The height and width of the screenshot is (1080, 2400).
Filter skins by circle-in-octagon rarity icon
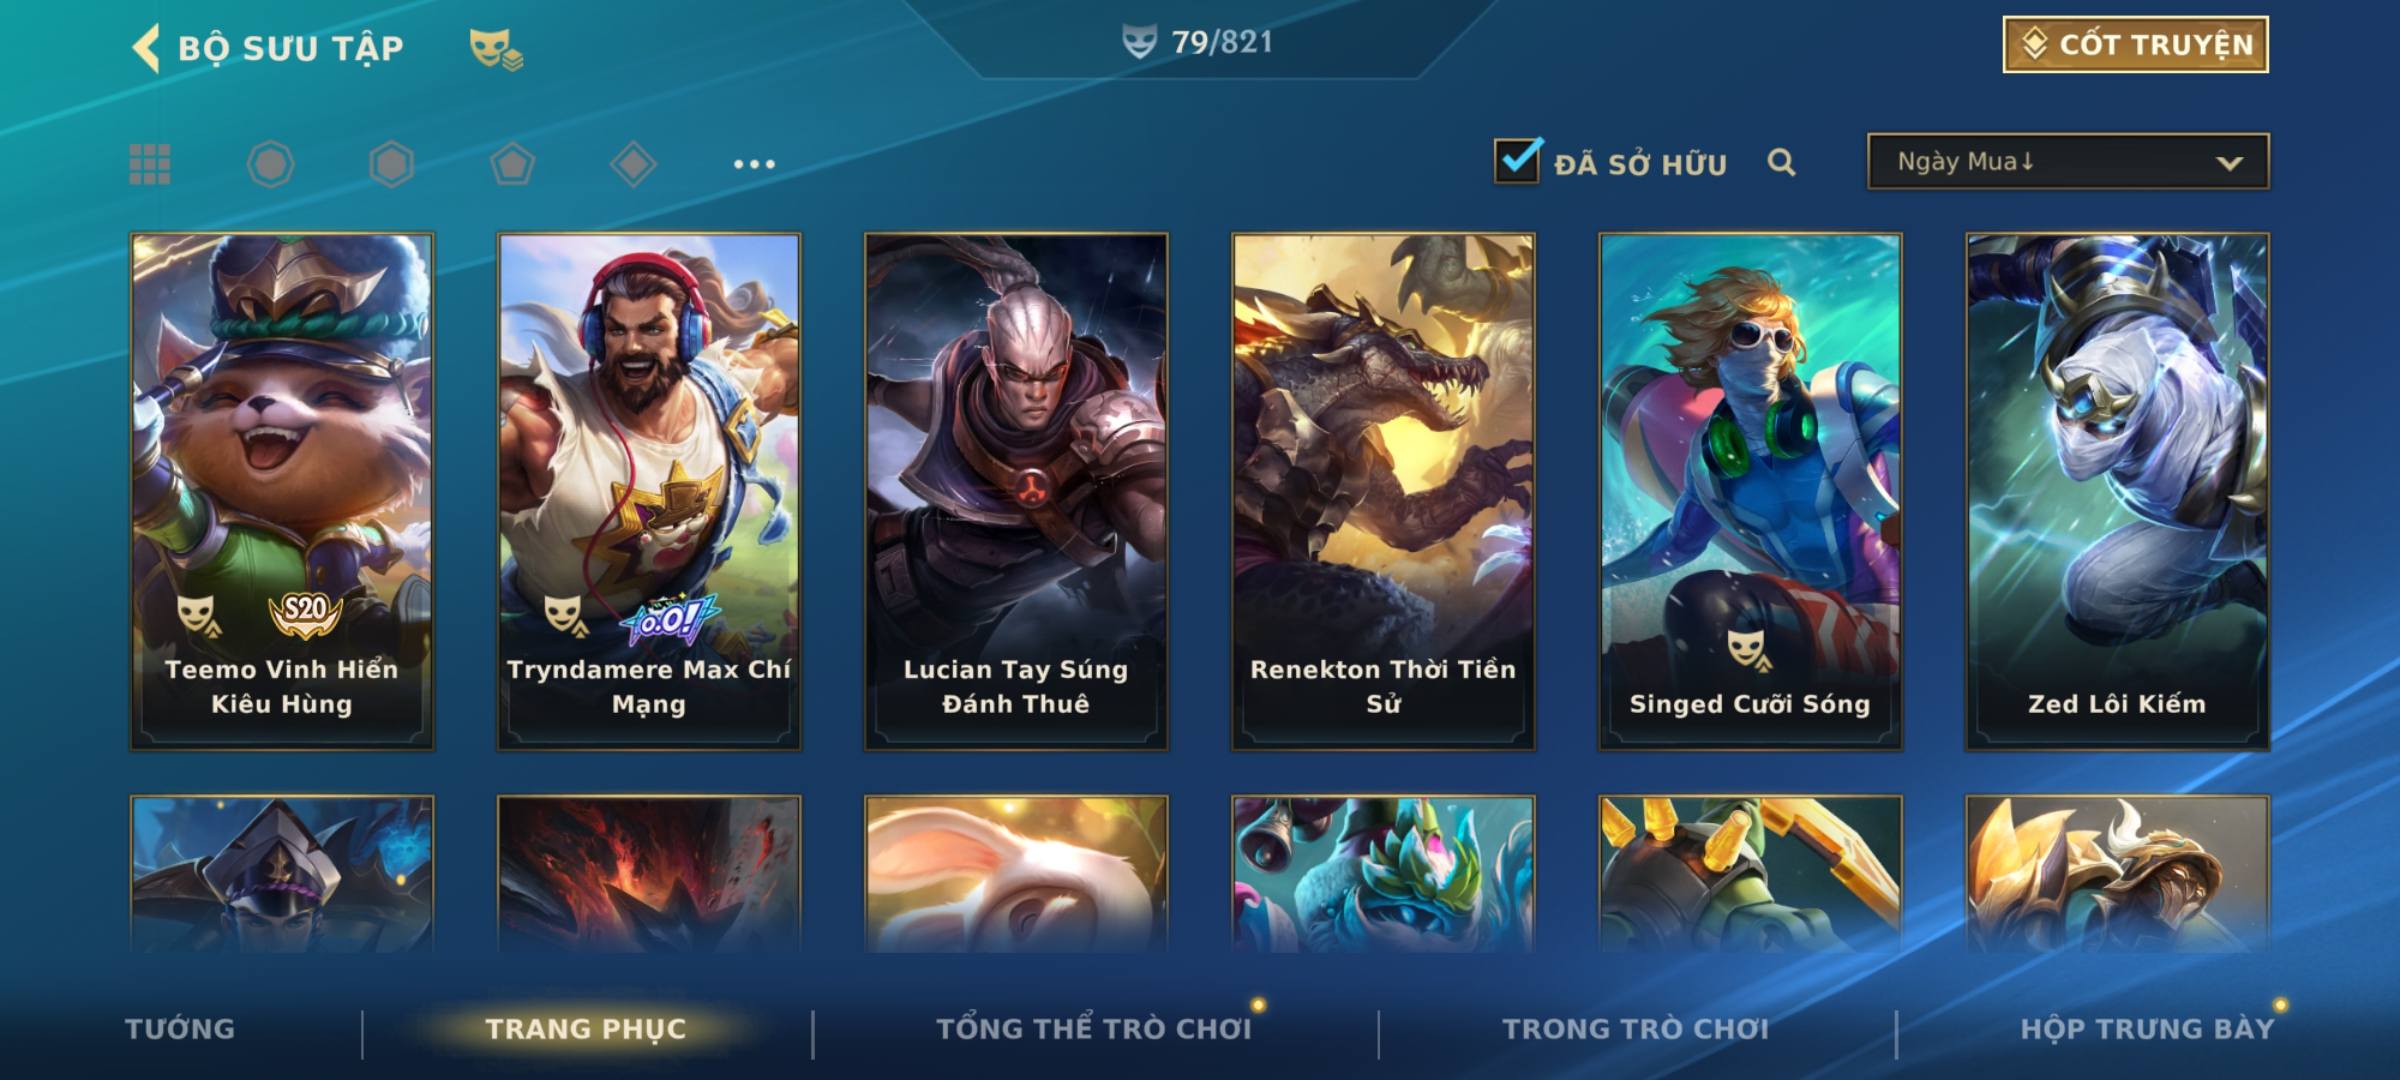click(x=271, y=164)
